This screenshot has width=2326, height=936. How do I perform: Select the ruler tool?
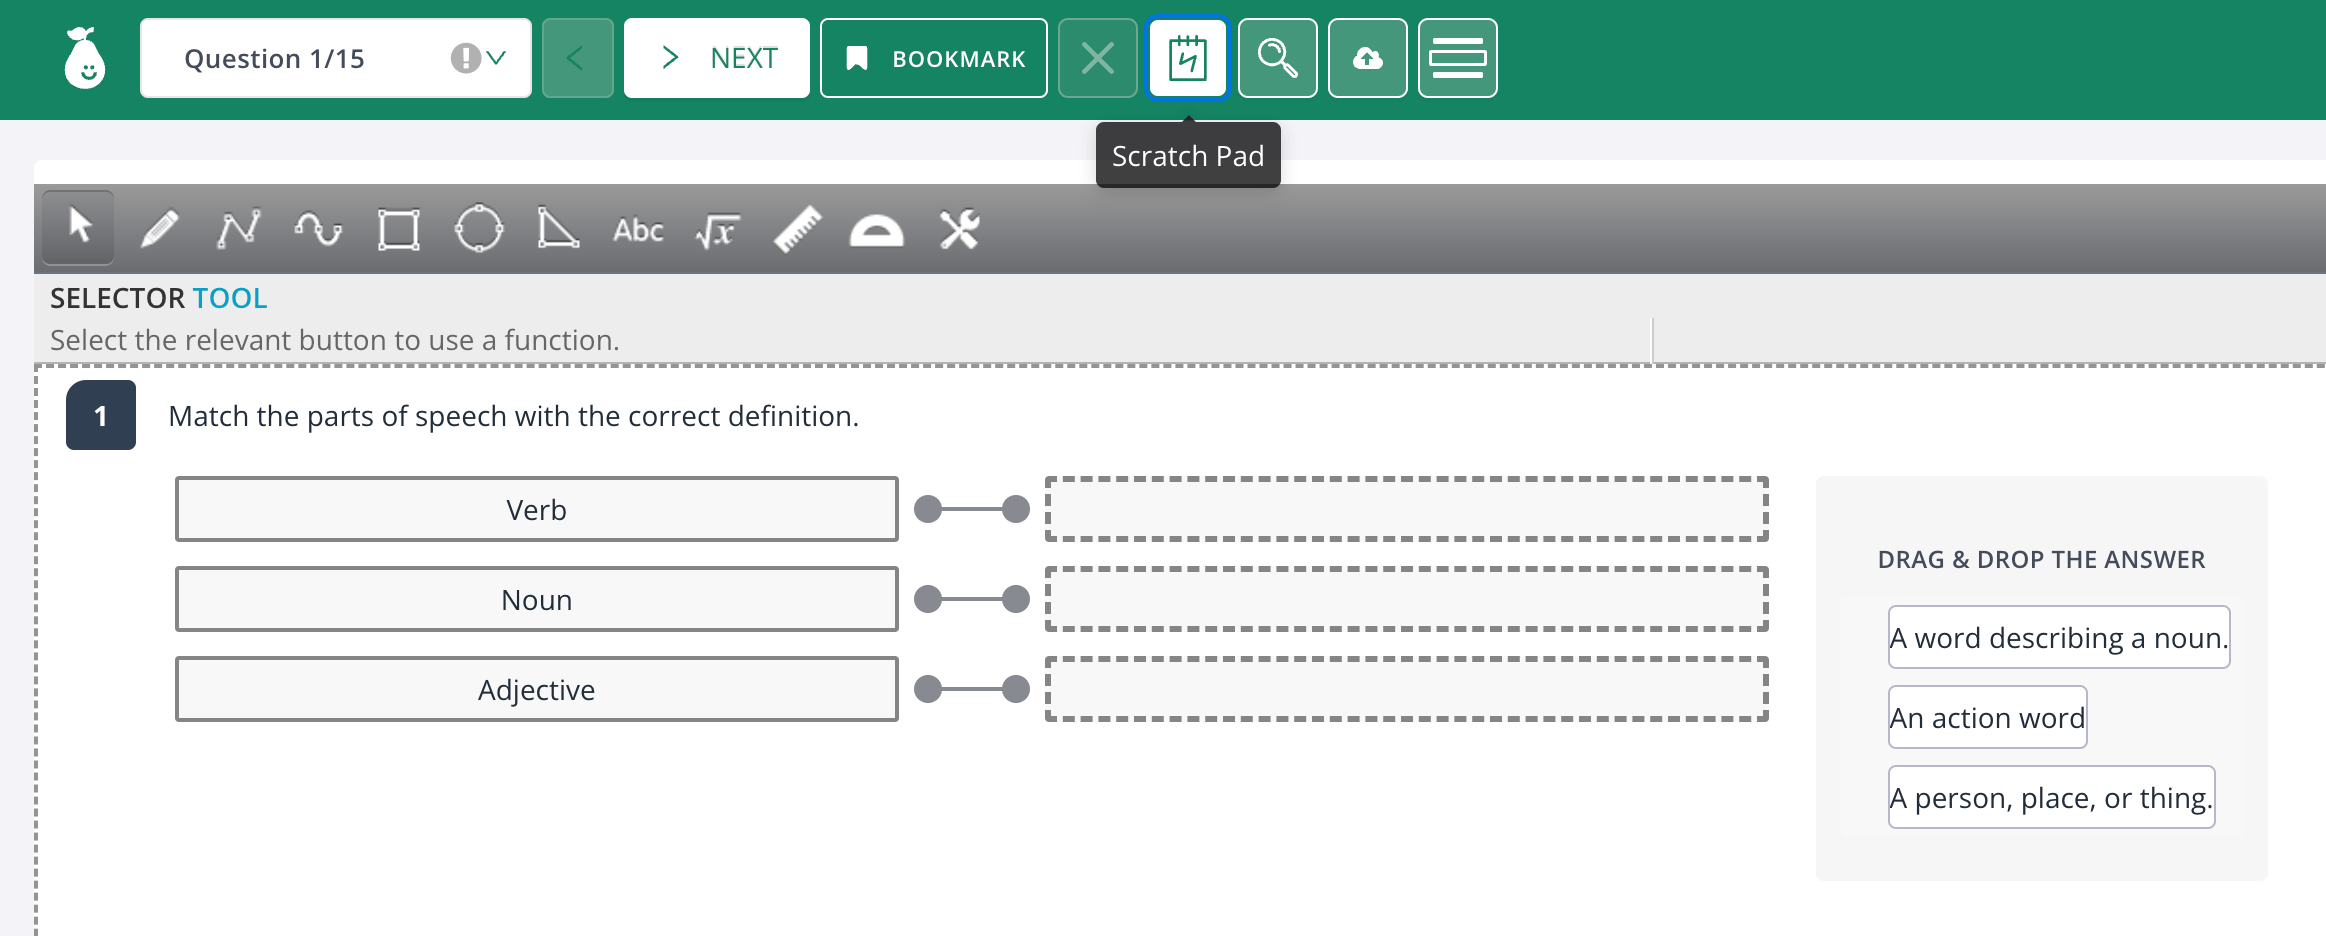tap(798, 229)
